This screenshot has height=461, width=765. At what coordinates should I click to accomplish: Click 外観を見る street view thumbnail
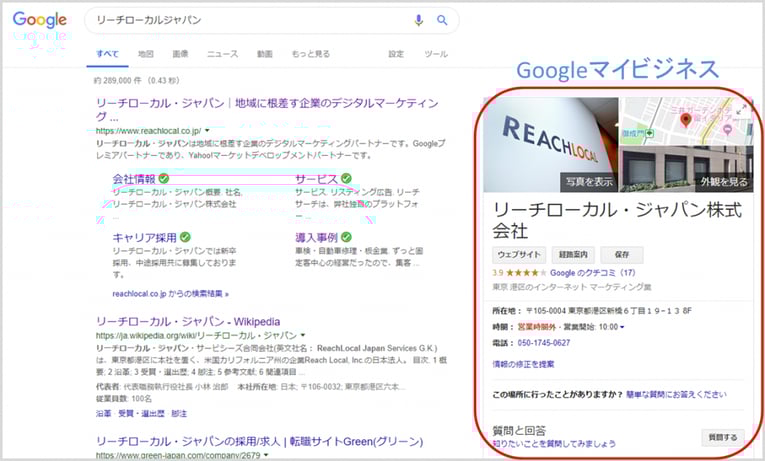(724, 182)
